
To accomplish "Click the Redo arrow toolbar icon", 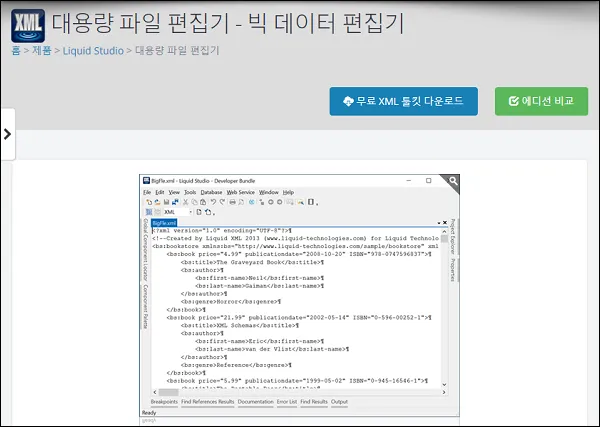I will [222, 202].
